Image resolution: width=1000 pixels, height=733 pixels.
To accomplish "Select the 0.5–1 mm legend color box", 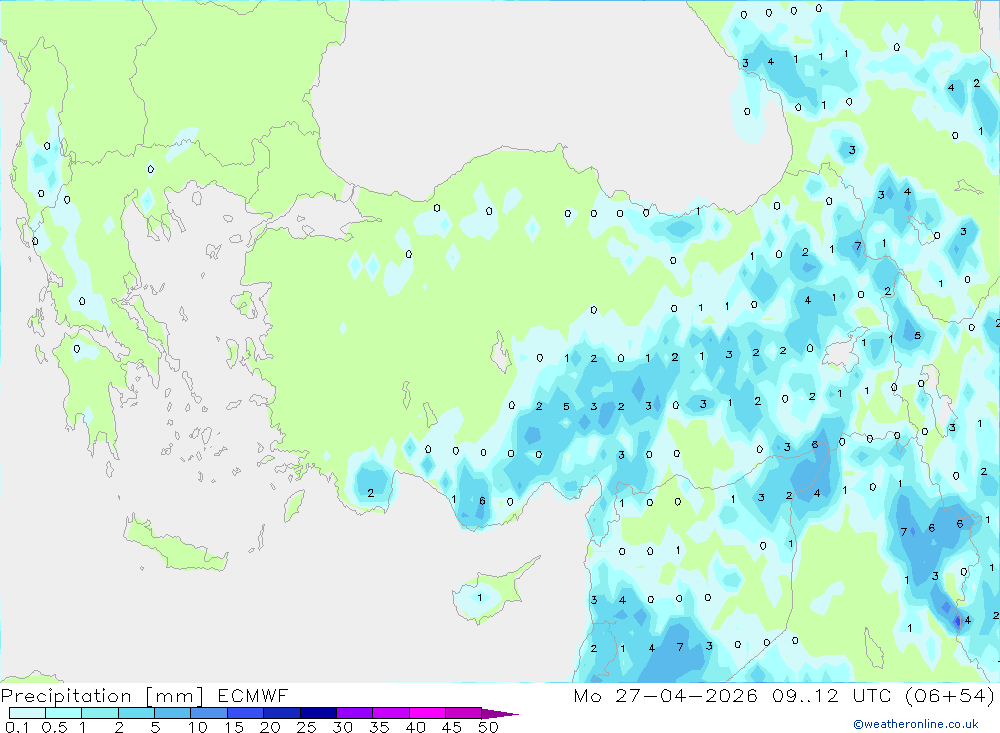I will click(63, 713).
